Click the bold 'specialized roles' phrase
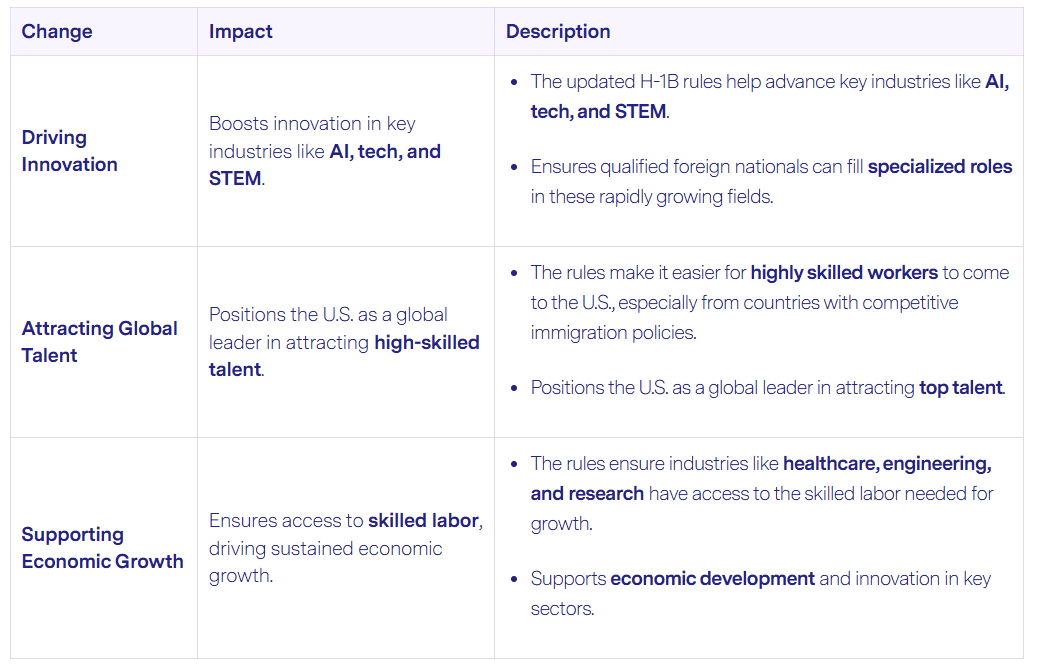The width and height of the screenshot is (1040, 668). pyautogui.click(x=940, y=167)
